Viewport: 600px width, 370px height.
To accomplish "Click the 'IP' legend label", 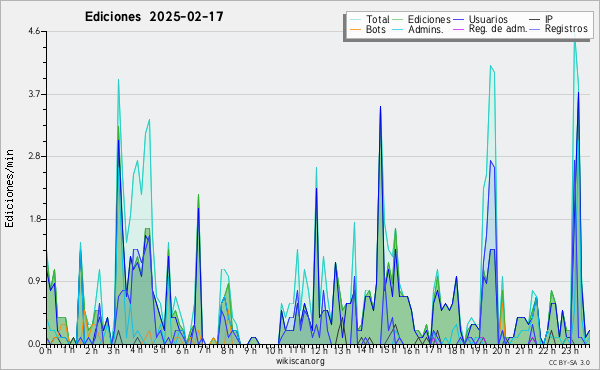I will click(549, 20).
